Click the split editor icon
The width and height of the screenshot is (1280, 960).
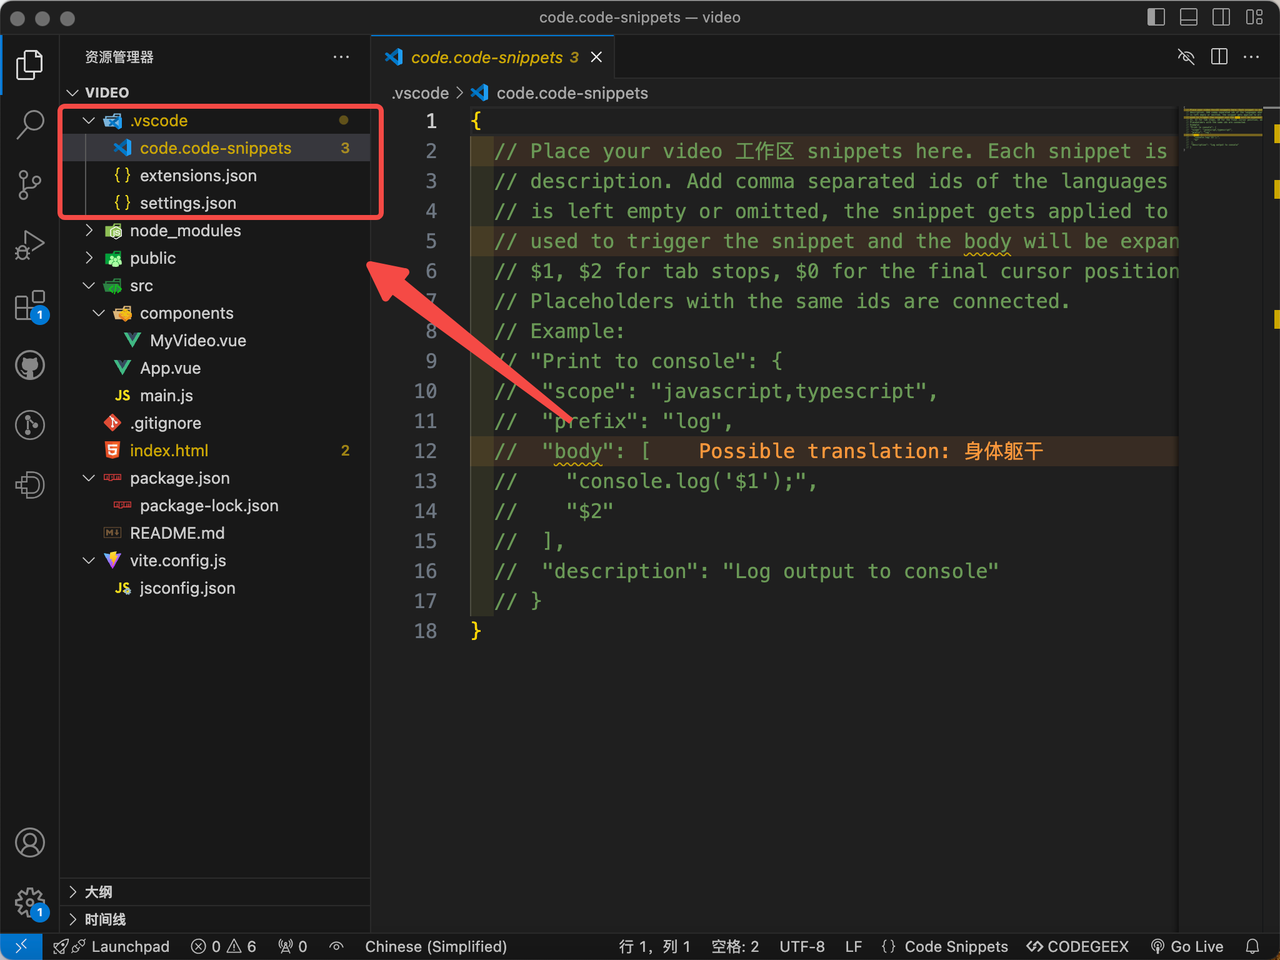tap(1219, 57)
